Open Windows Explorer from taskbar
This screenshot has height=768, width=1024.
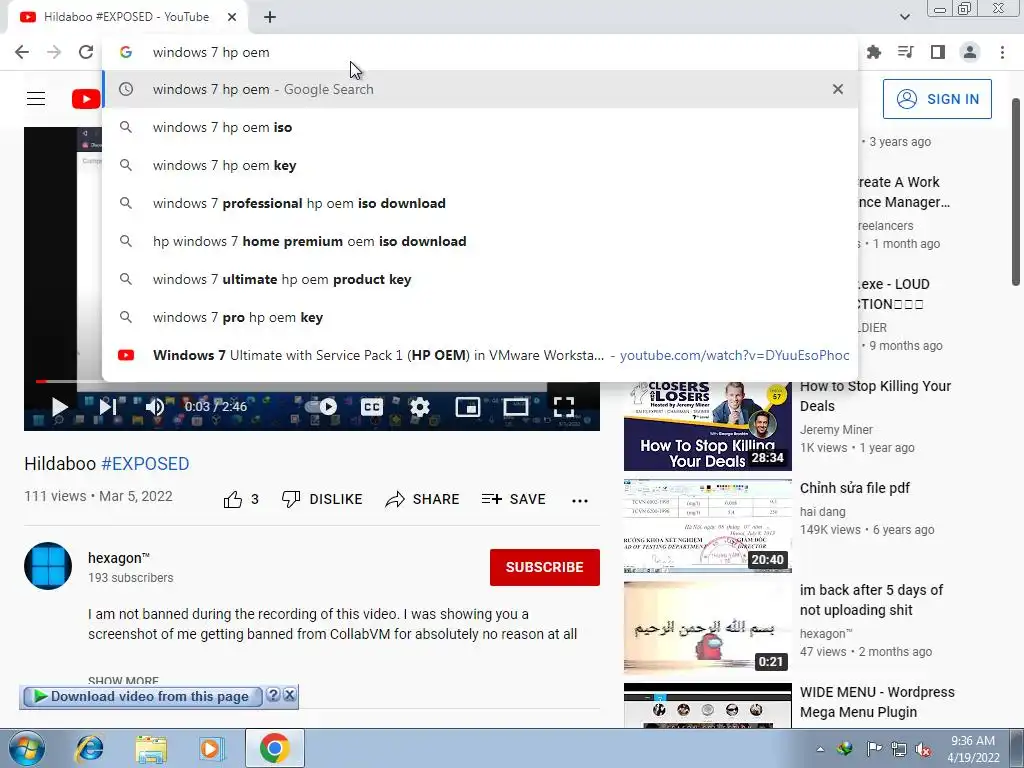click(x=151, y=748)
